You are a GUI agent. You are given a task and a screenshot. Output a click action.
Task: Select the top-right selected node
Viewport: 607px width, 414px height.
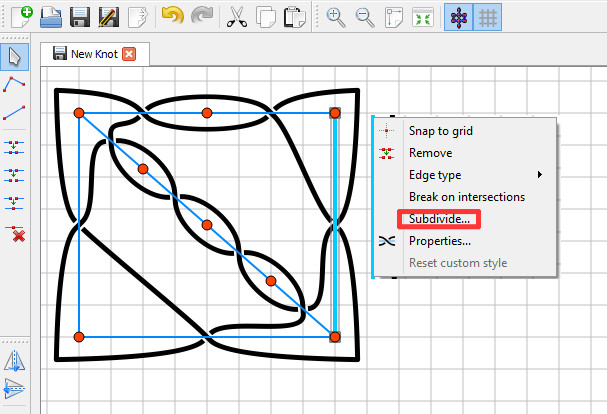335,113
